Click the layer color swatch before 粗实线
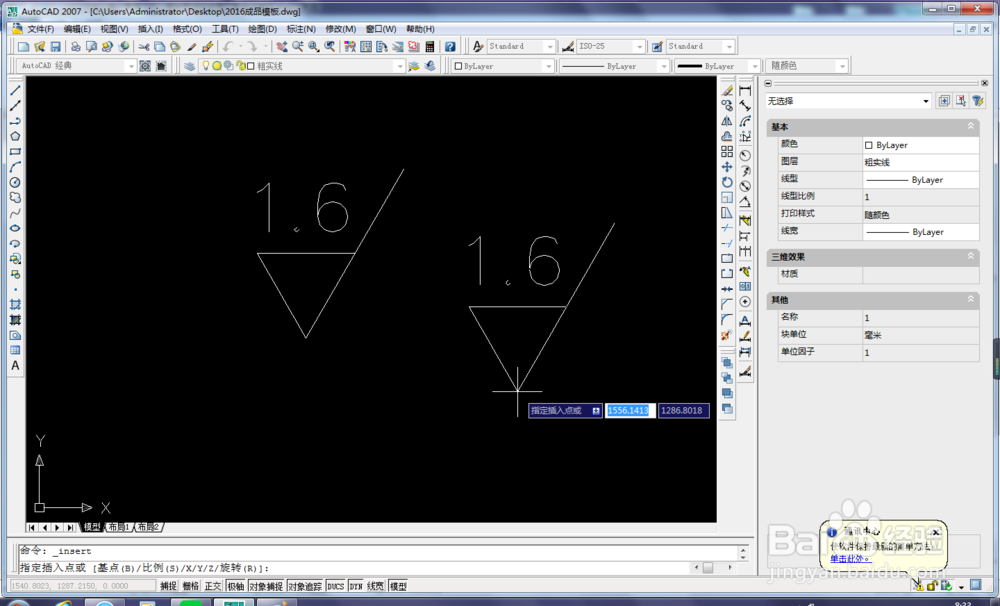Viewport: 1000px width, 606px height. (x=251, y=66)
